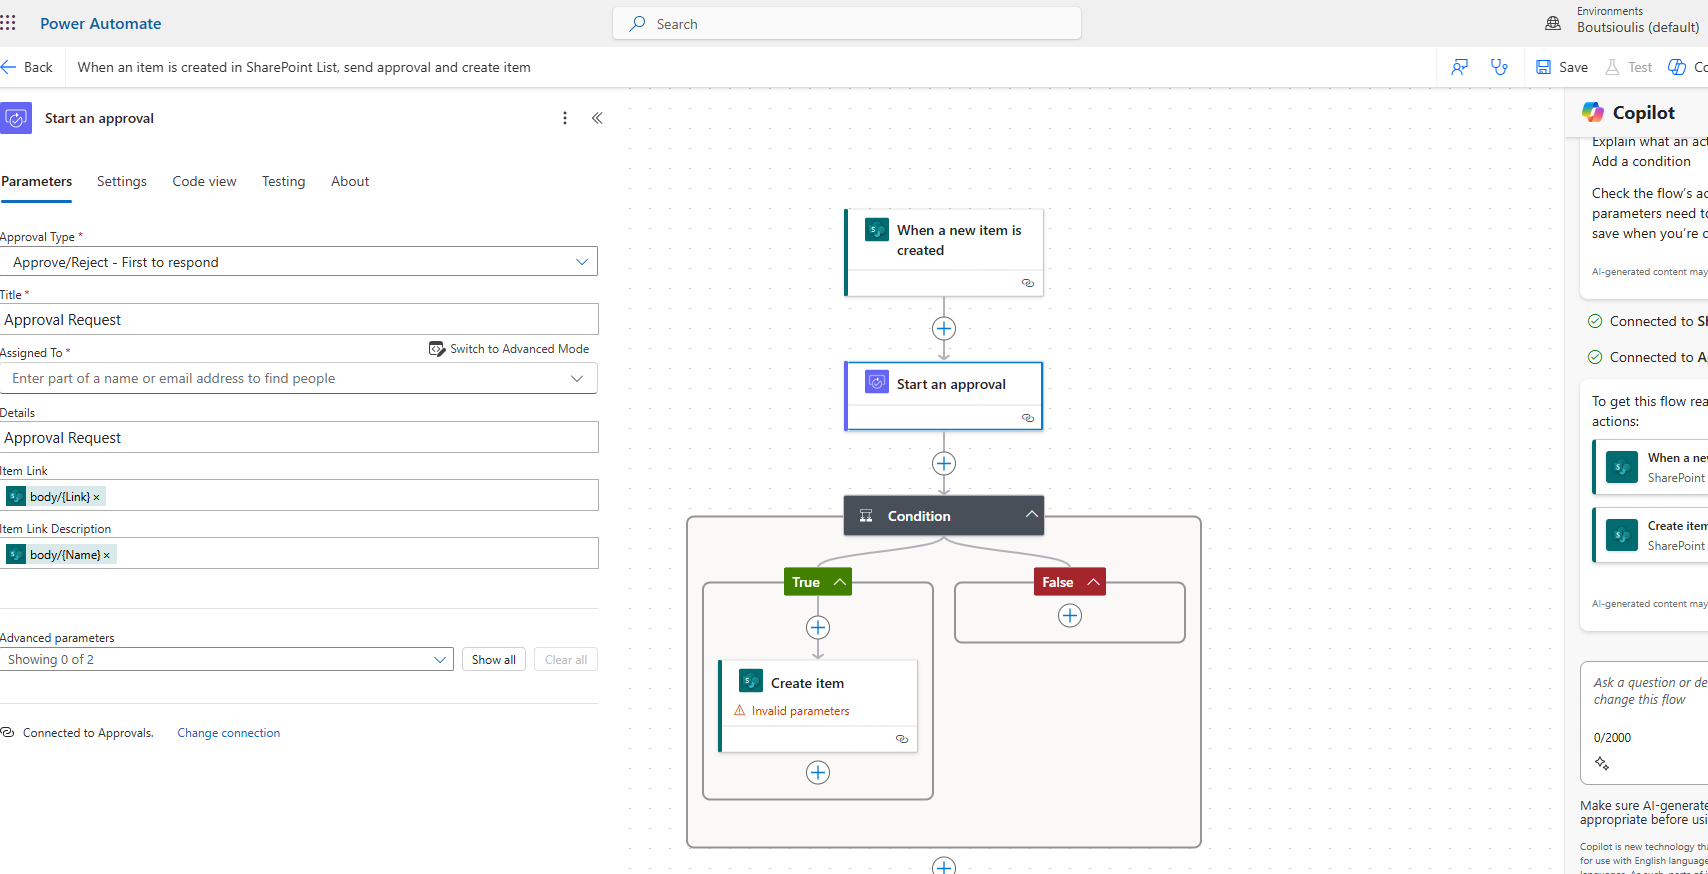
Task: Click the Add a condition suggestion text
Action: pyautogui.click(x=1641, y=161)
